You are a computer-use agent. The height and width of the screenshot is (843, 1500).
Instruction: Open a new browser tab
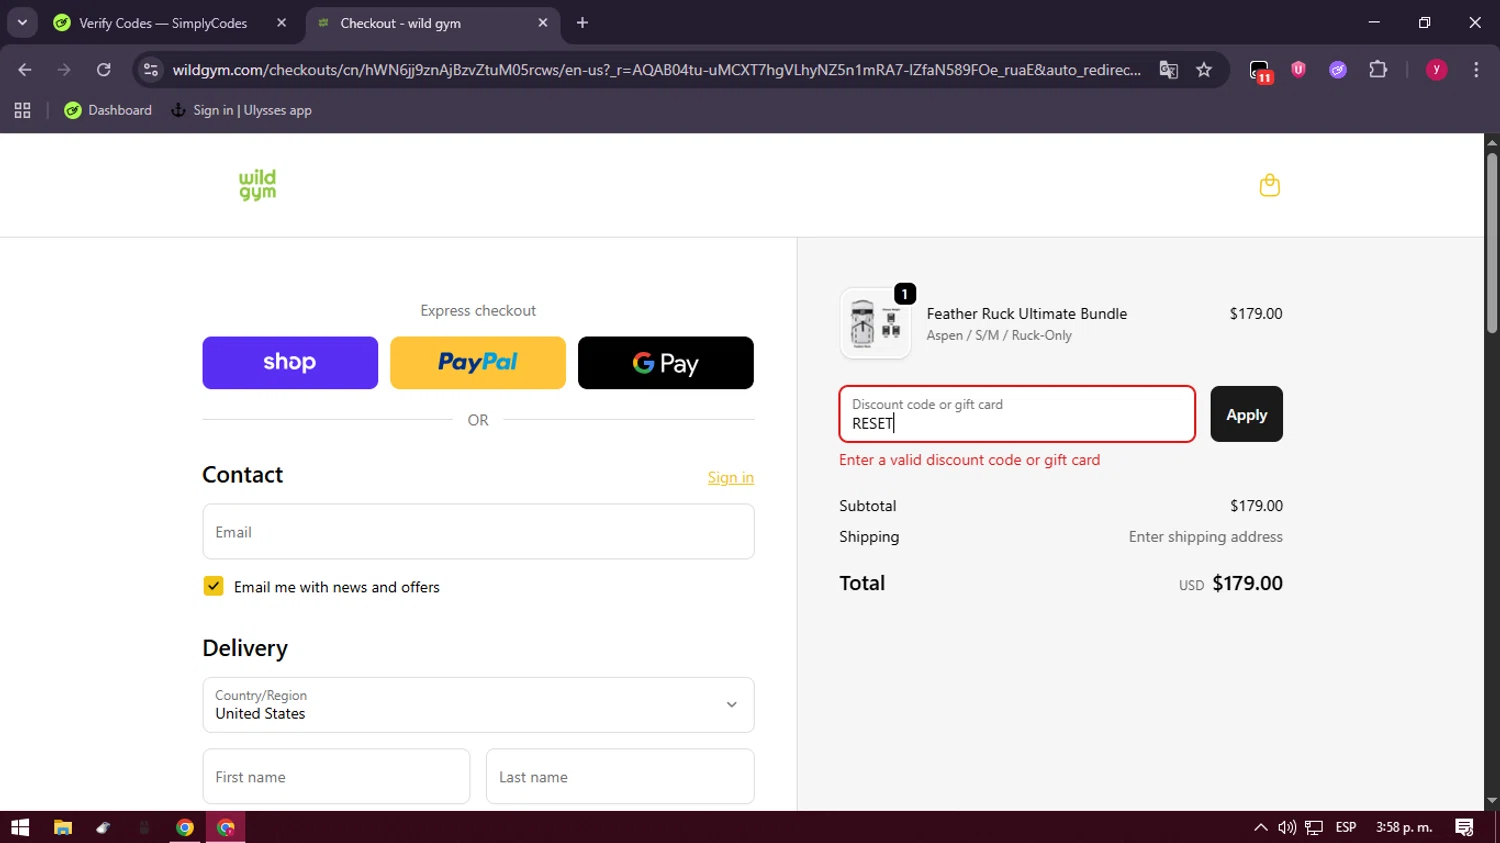(582, 23)
